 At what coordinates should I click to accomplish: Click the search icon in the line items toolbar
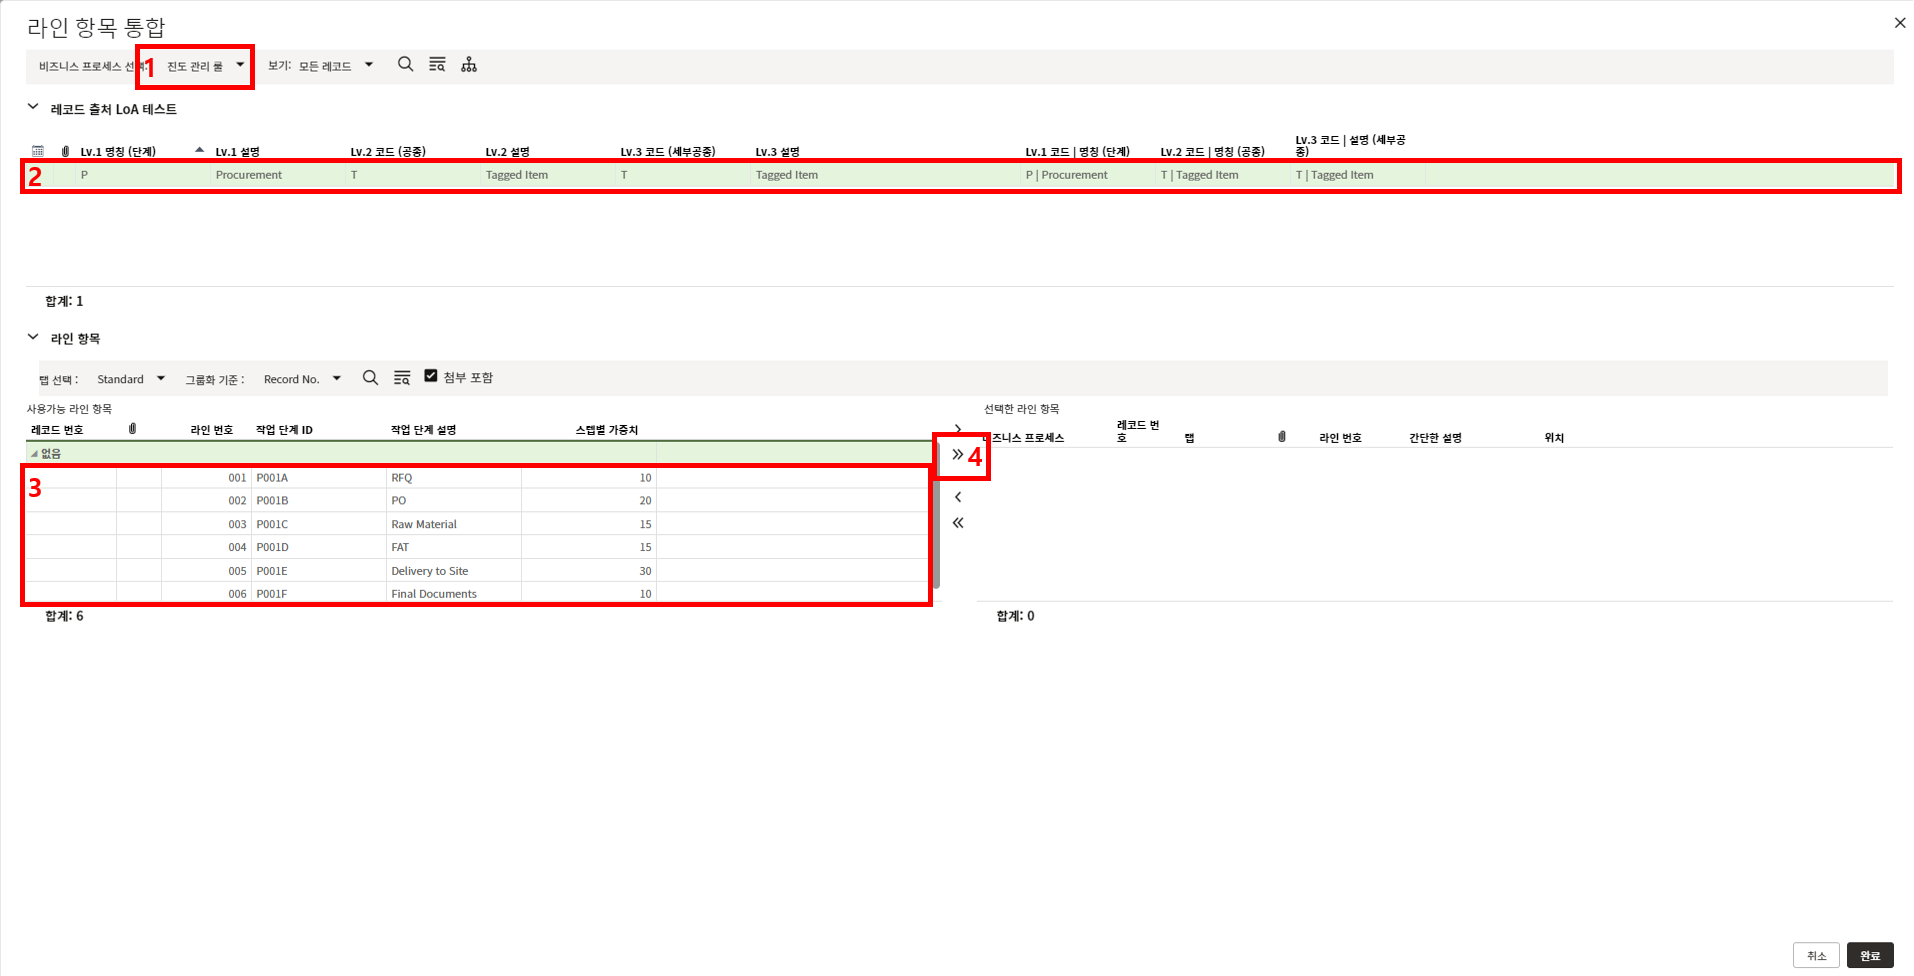[x=370, y=378]
